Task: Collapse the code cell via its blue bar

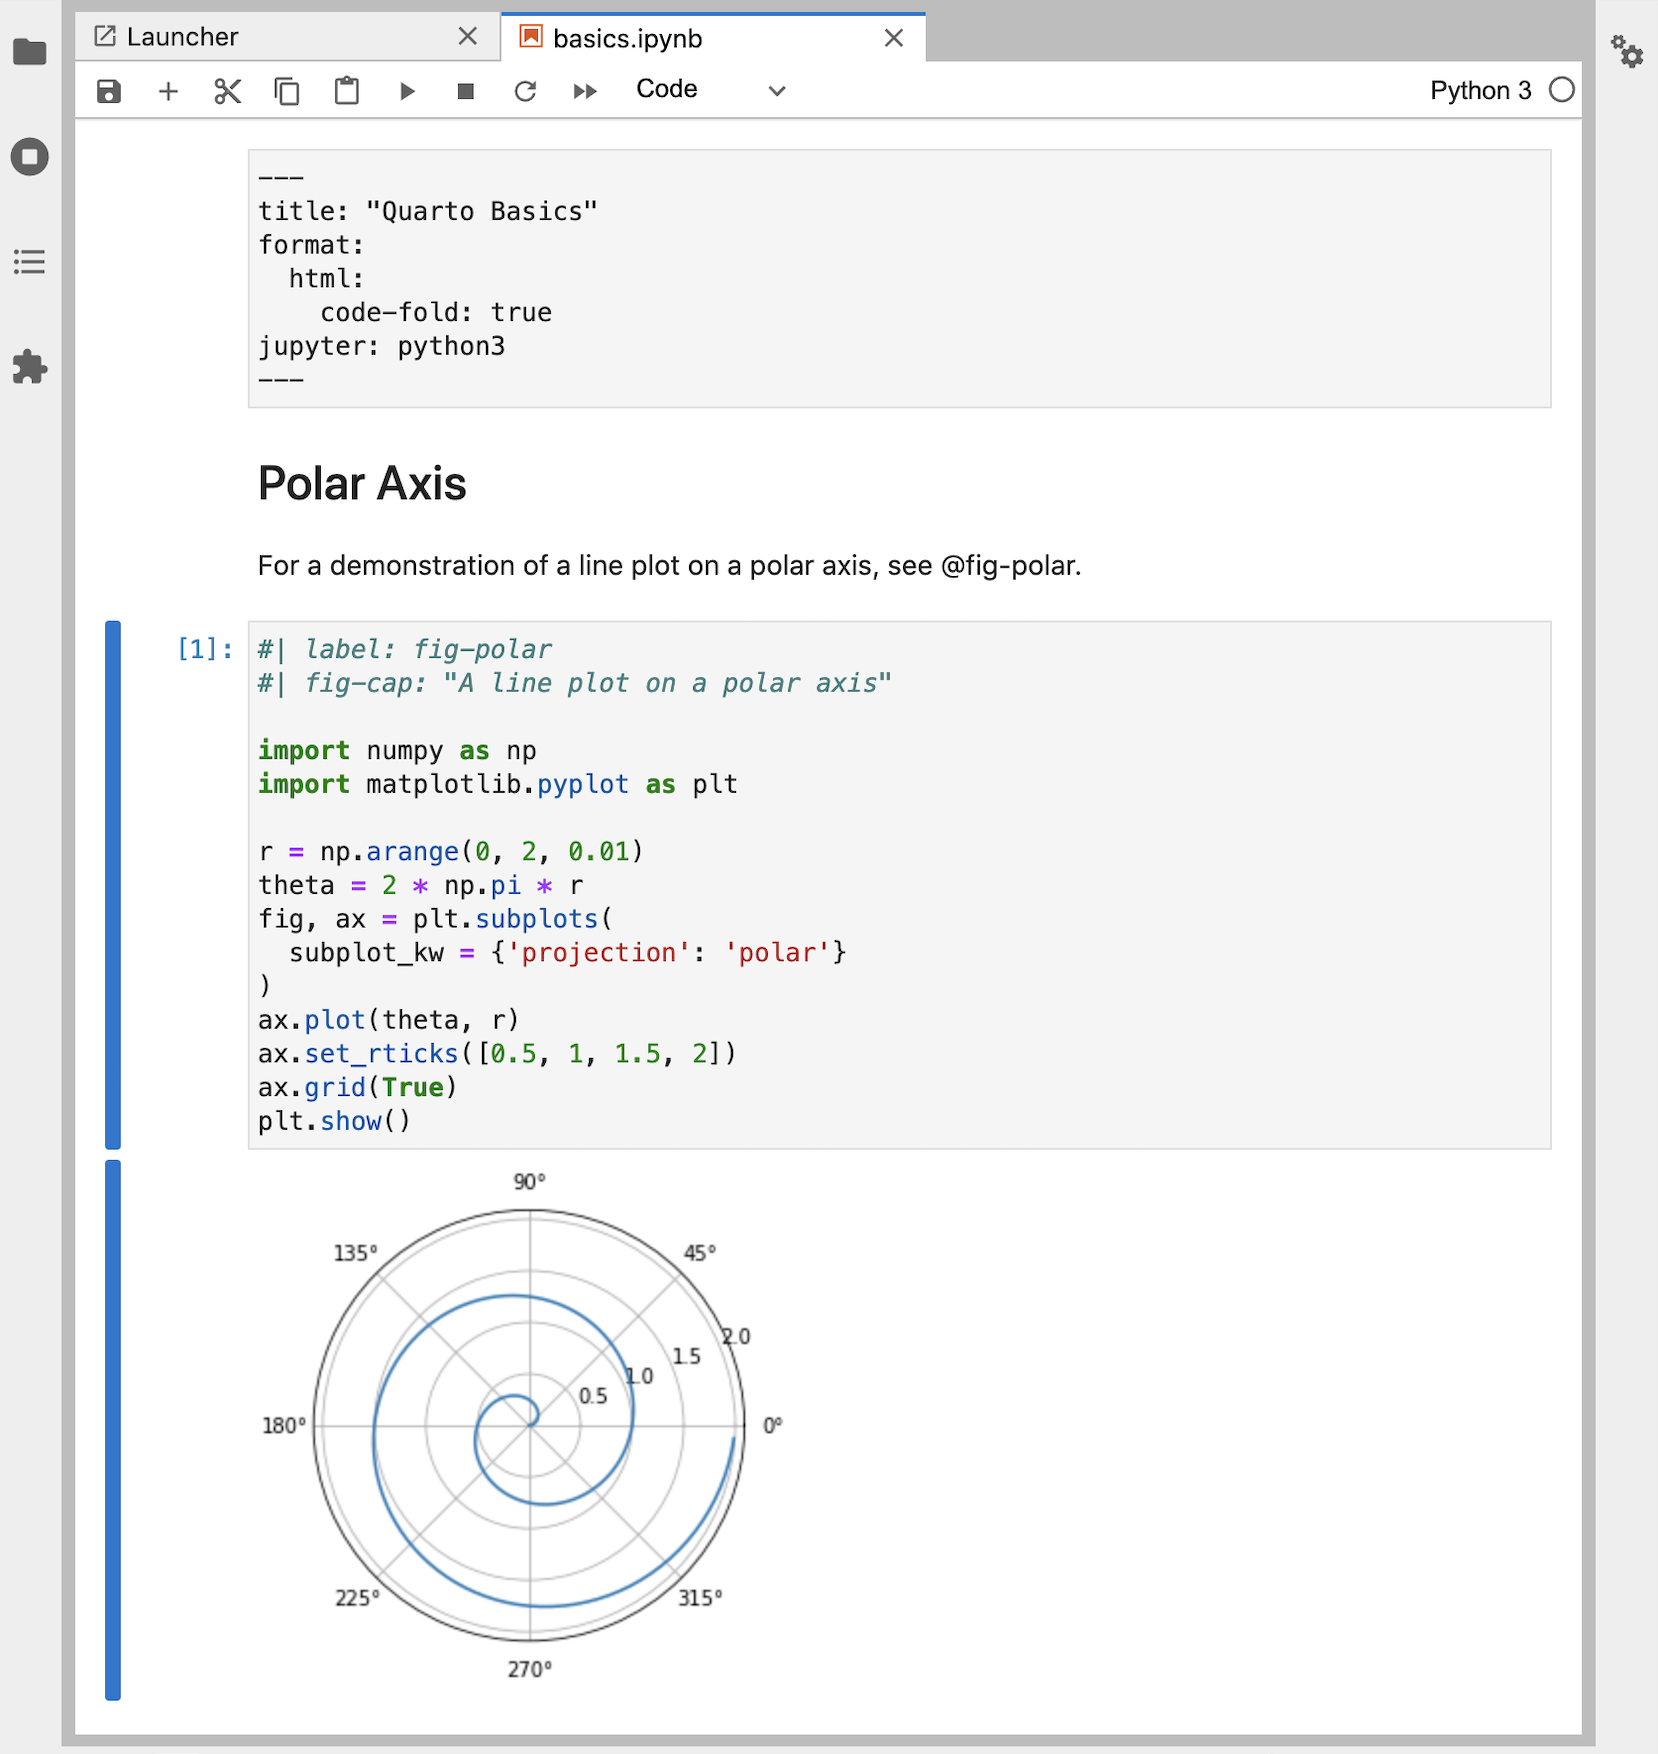Action: click(x=112, y=885)
